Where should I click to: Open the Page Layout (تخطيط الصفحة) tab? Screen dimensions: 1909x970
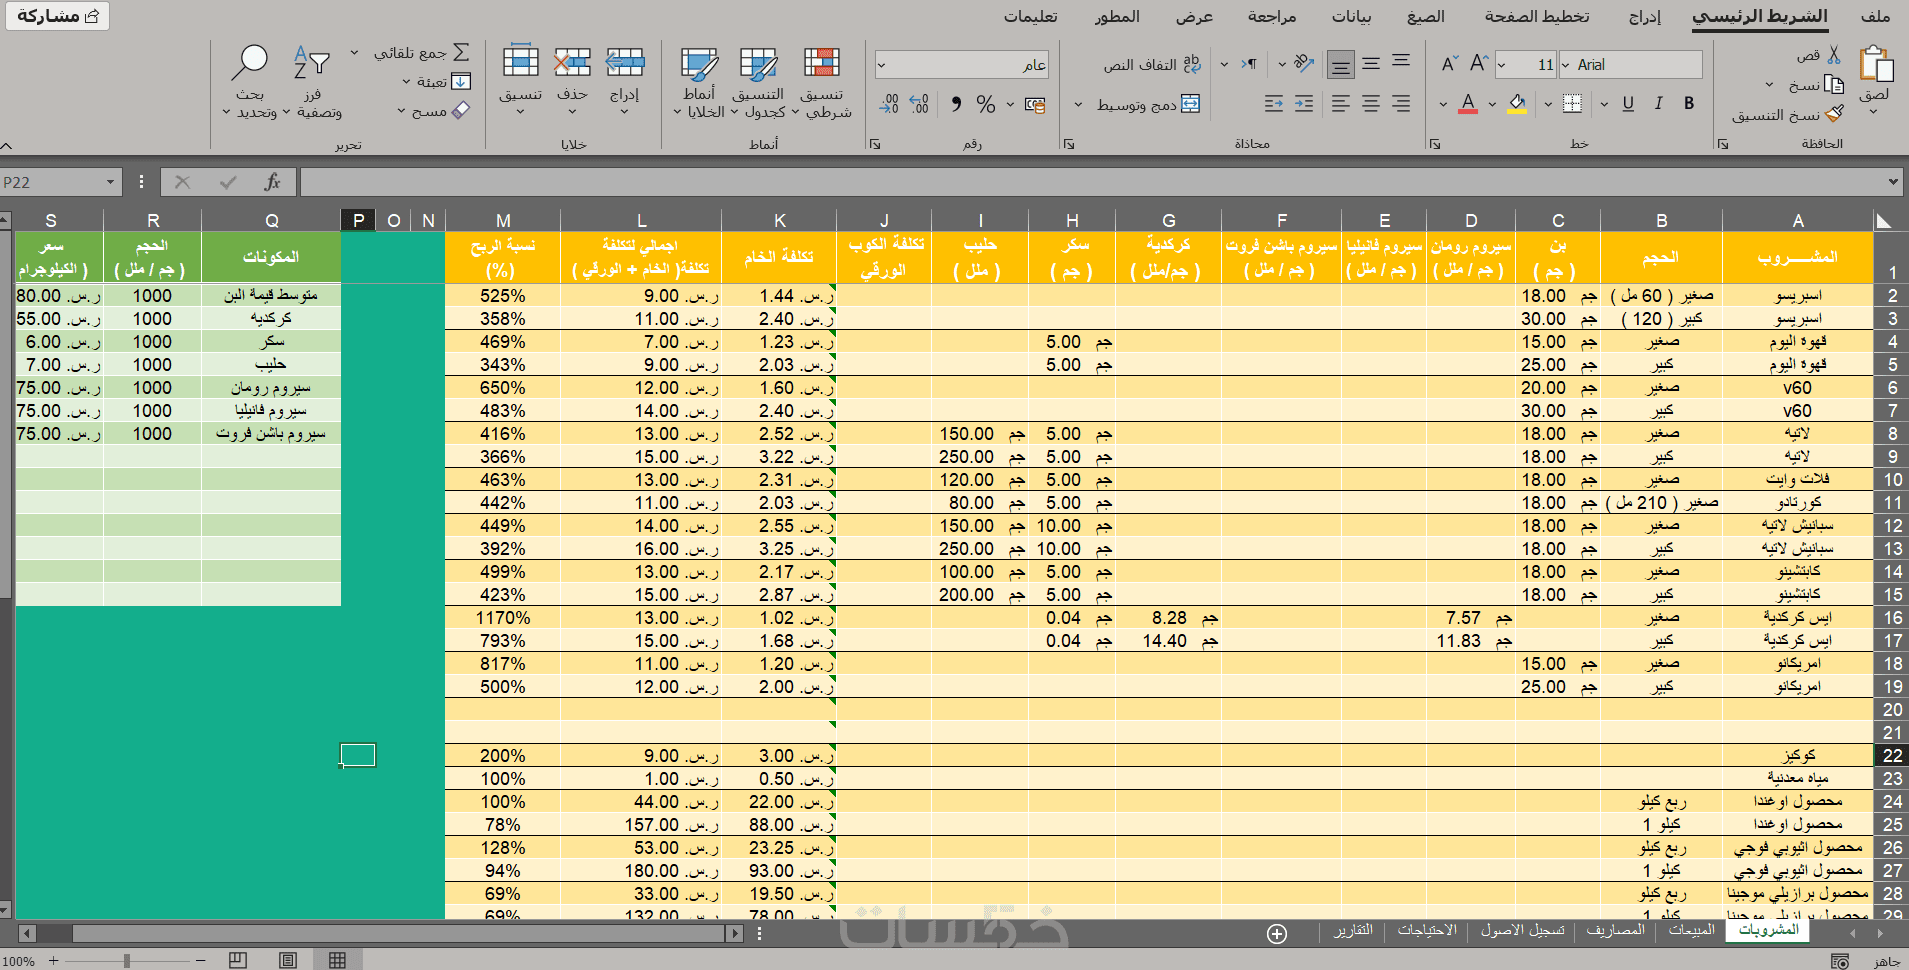[x=1537, y=16]
